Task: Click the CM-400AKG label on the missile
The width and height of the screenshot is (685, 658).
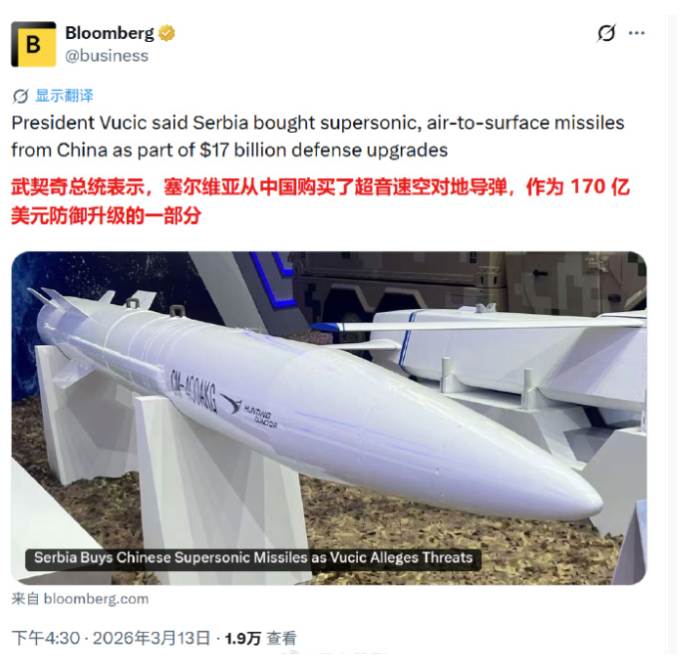Action: pos(192,390)
